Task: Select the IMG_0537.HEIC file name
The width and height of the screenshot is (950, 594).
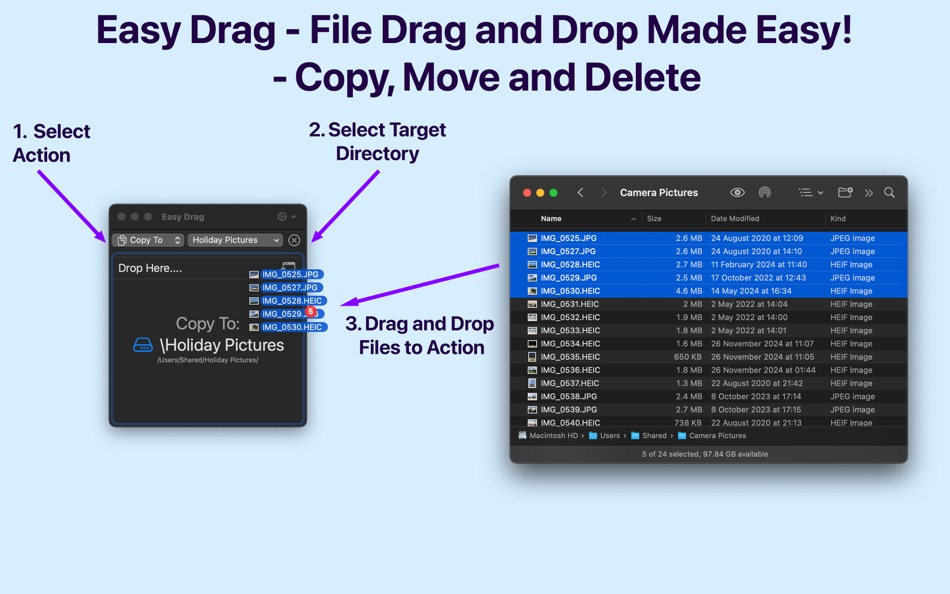Action: 570,383
